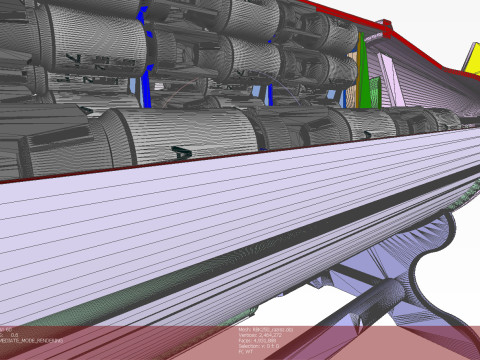
Task: Click the FC WT status text
Action: click(x=246, y=351)
